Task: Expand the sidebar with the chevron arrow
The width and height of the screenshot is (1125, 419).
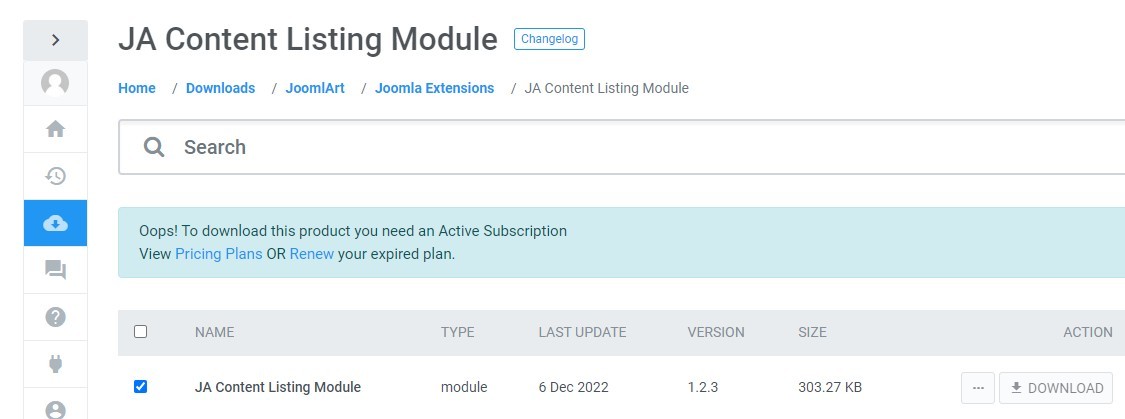Action: tap(56, 40)
